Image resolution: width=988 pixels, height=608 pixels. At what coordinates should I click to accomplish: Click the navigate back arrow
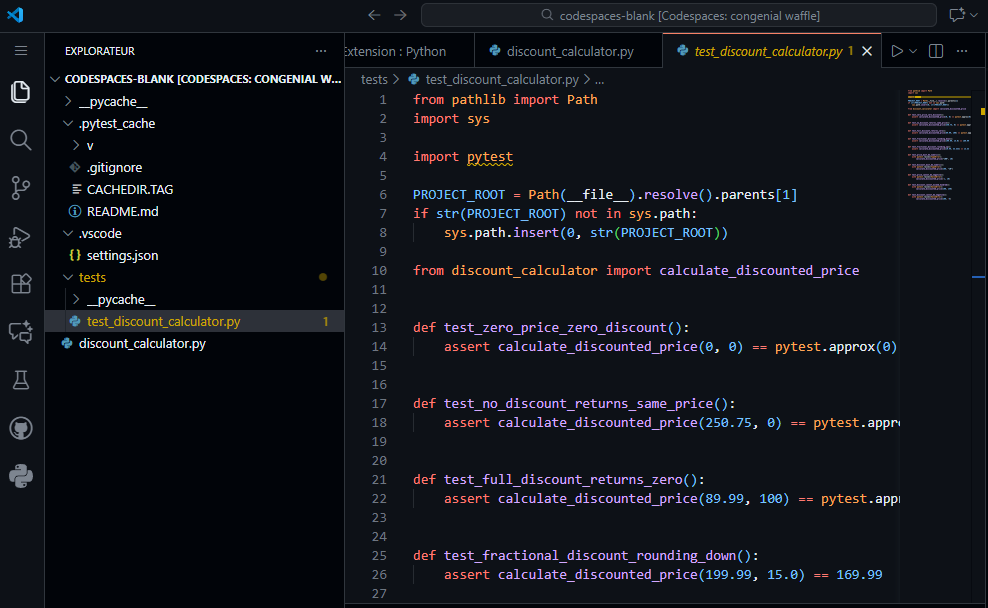pos(374,15)
